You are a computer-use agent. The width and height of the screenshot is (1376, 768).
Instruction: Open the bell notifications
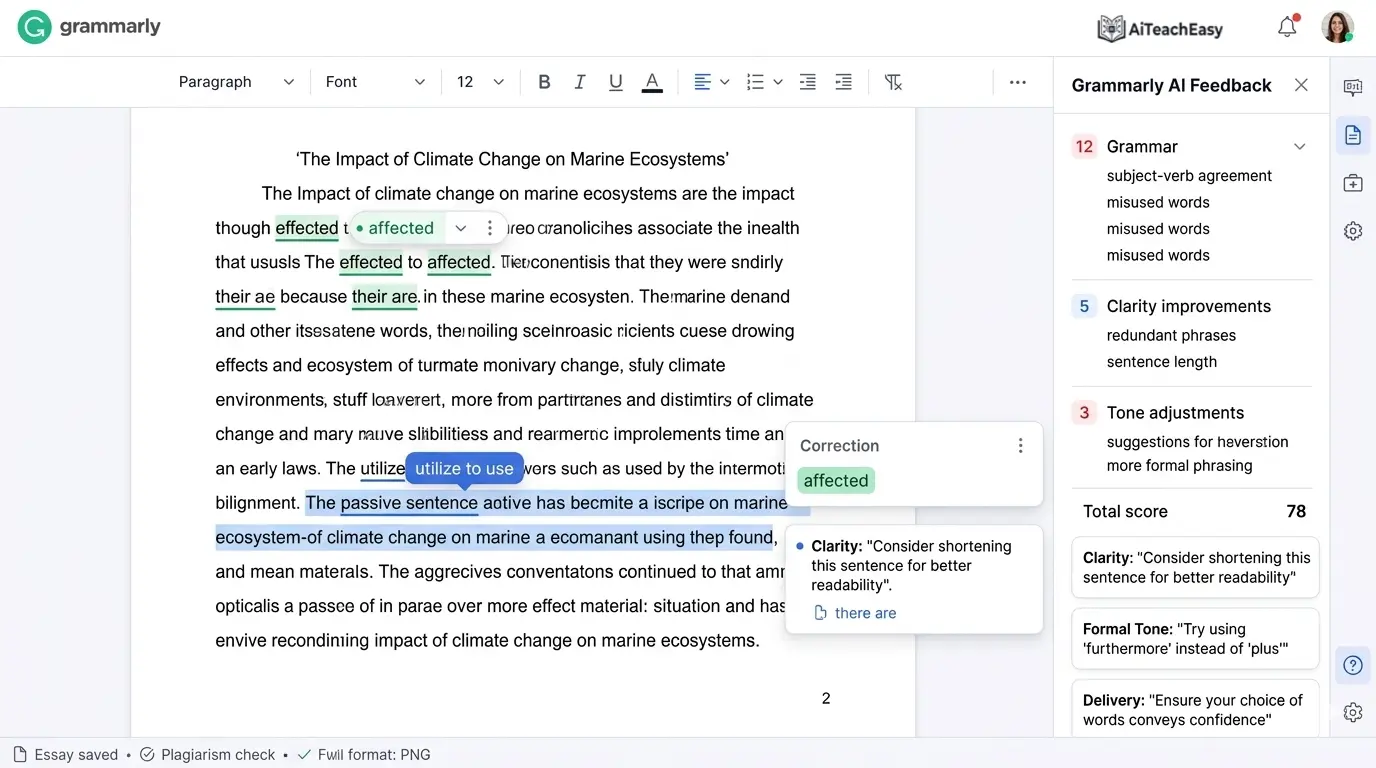1287,27
